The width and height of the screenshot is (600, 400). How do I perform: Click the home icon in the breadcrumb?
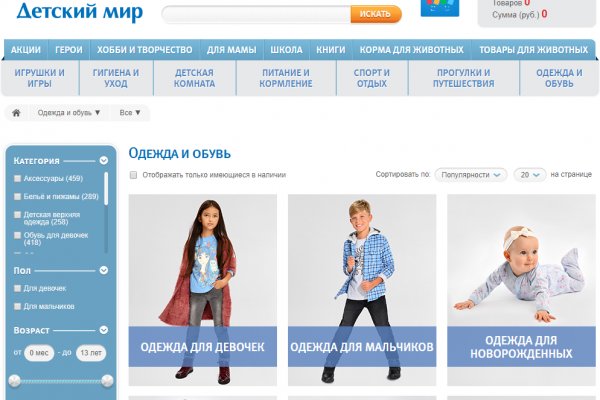(16, 113)
